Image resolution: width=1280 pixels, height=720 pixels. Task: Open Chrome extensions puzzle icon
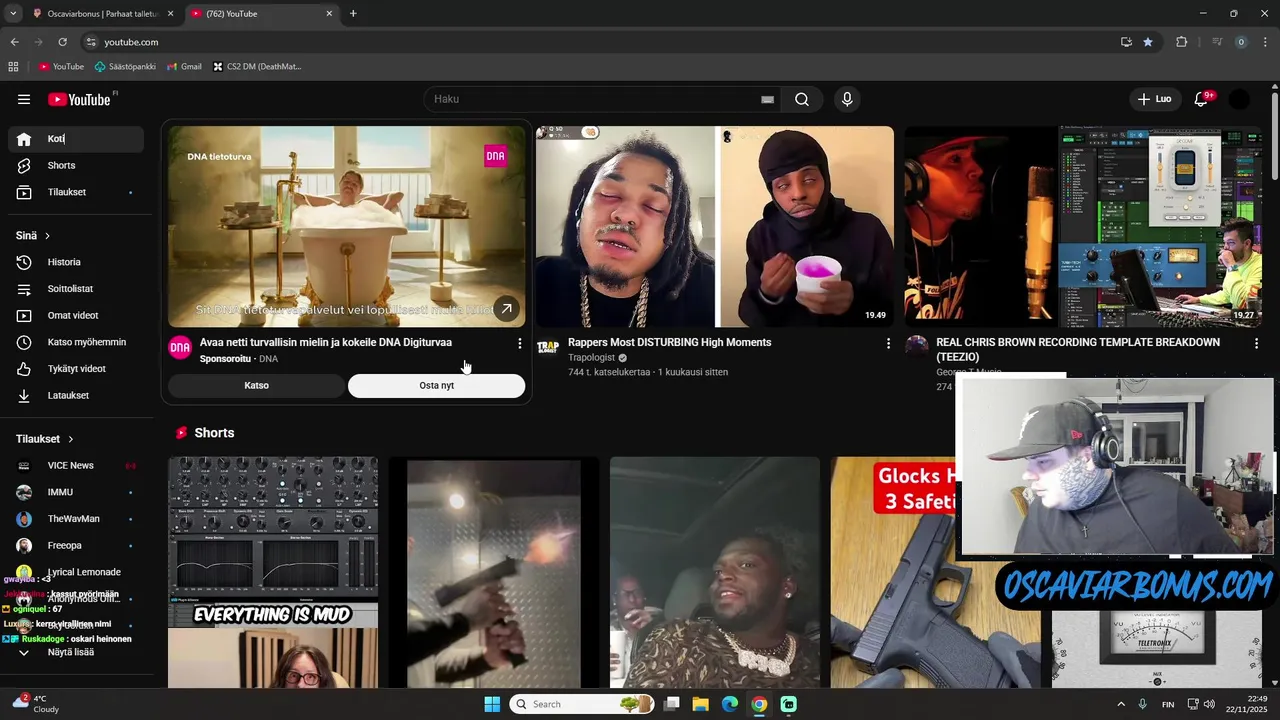[x=1181, y=42]
